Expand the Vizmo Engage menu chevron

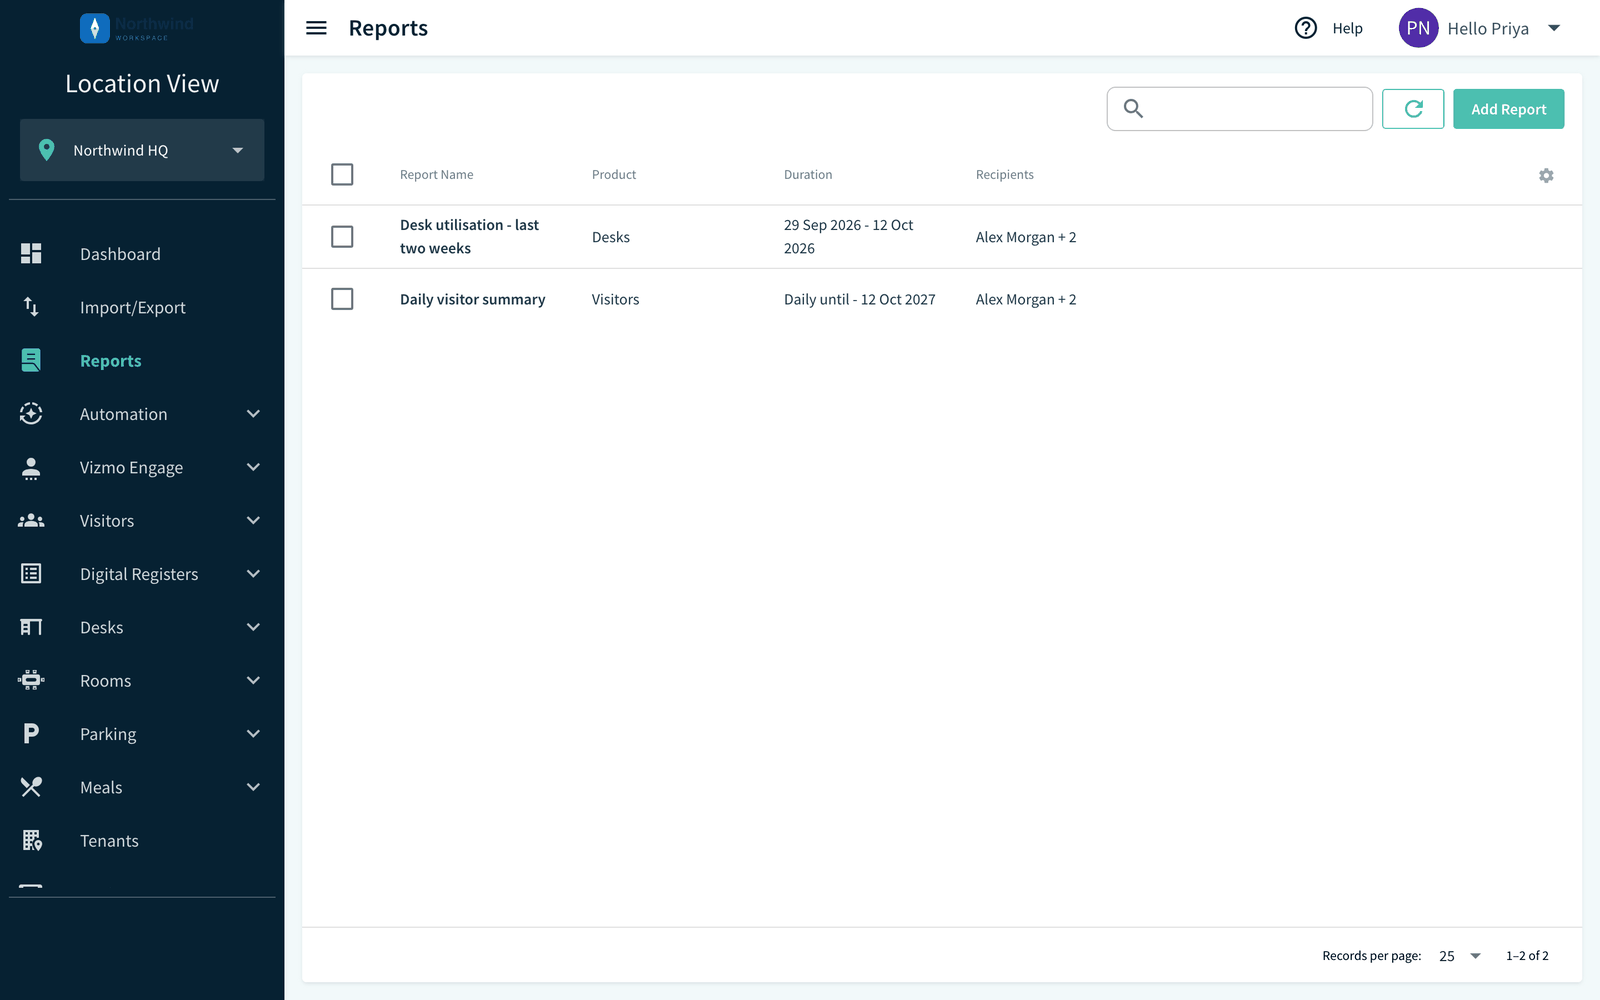254,467
